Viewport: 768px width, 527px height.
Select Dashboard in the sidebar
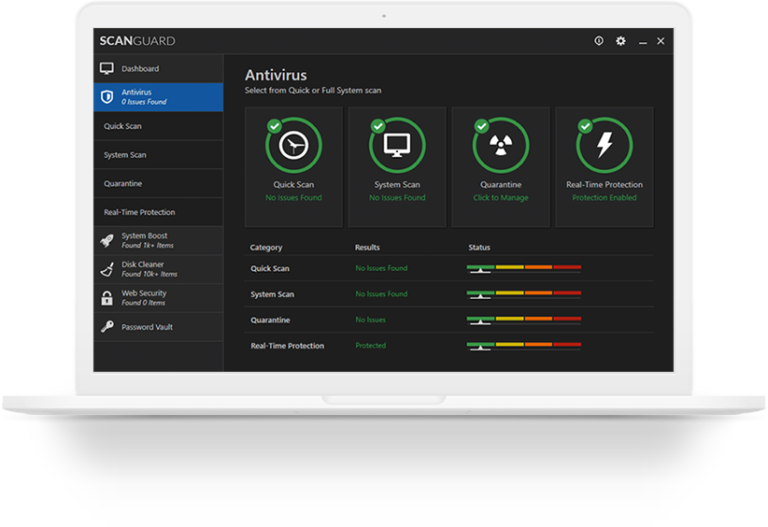coord(158,68)
